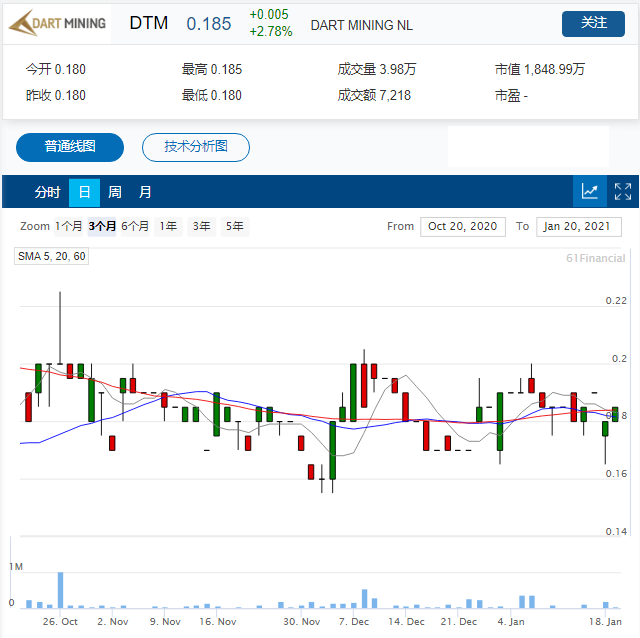This screenshot has width=640, height=638.
Task: Select the 月 monthly tab
Action: pos(145,192)
